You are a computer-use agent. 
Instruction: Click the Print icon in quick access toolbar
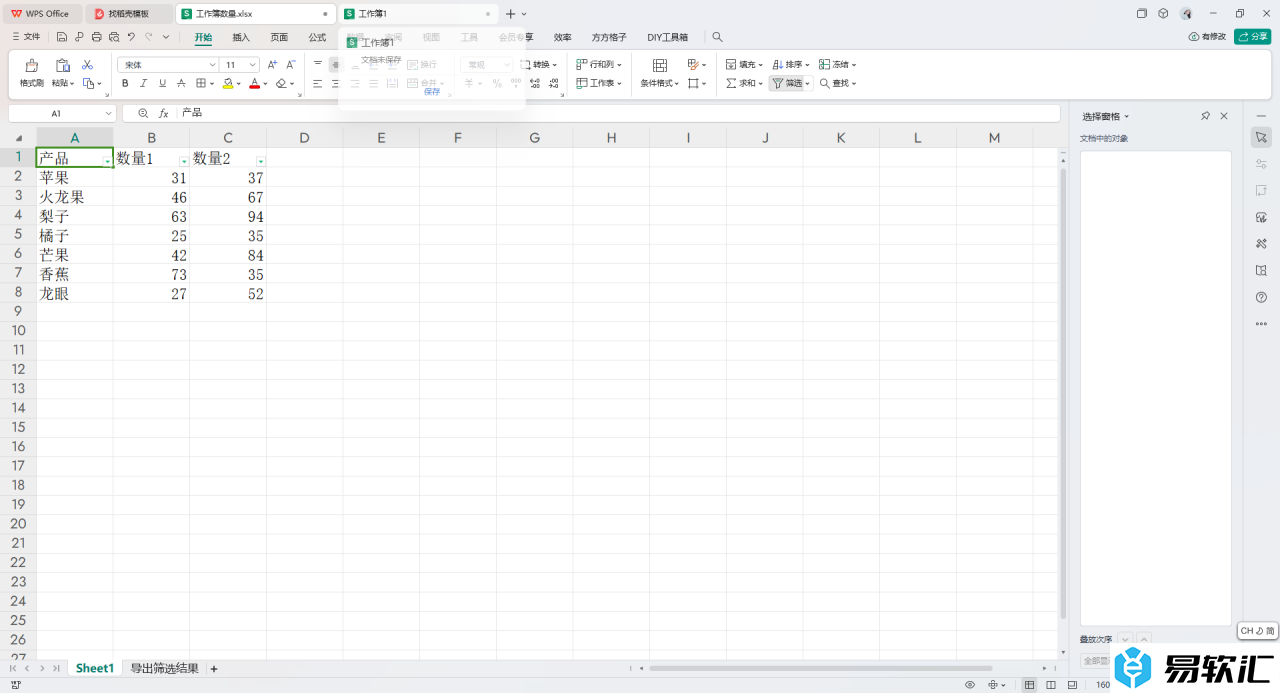[96, 37]
